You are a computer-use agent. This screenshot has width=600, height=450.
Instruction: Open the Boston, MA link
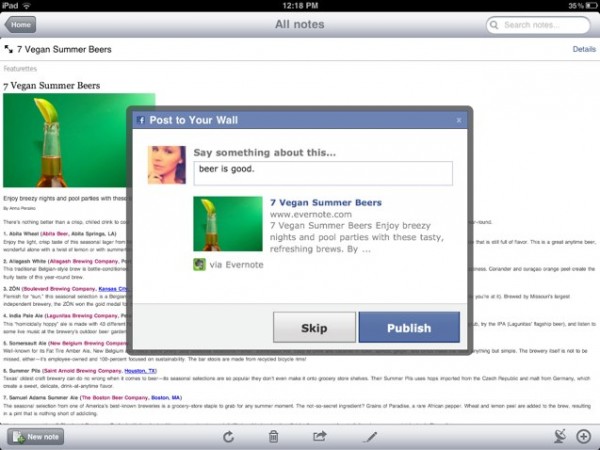165,398
